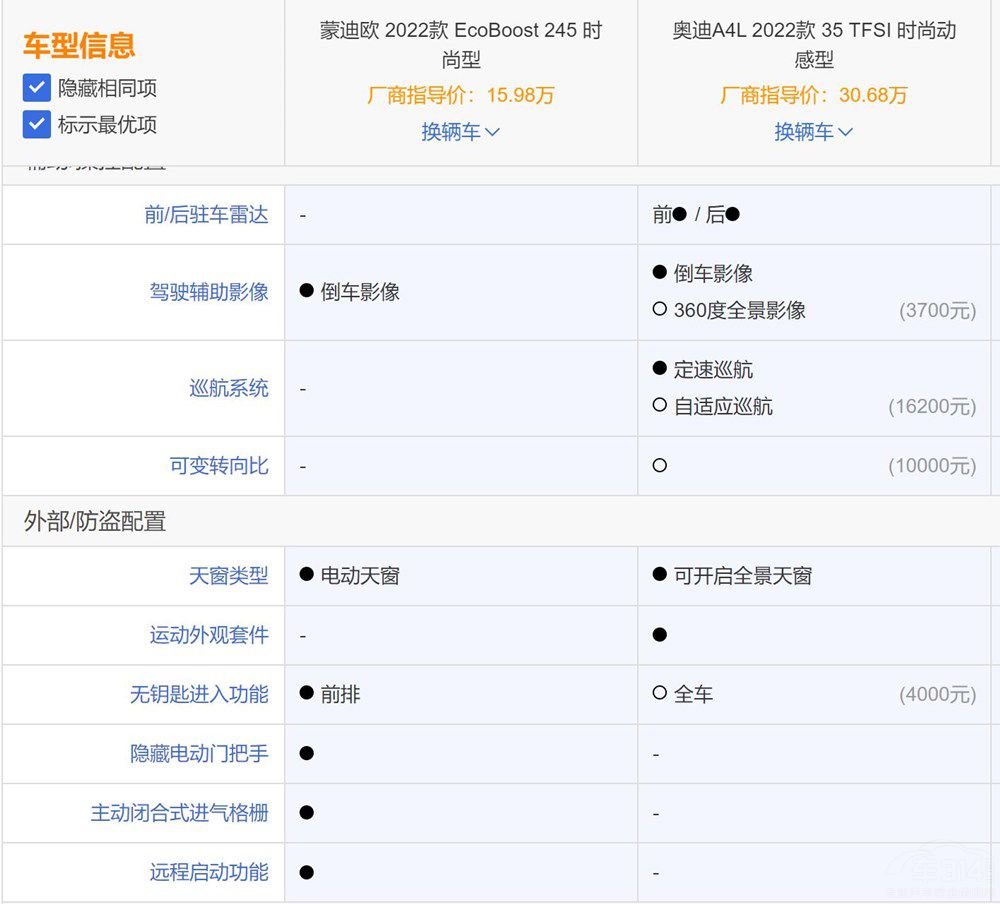Click the 天窗类型 row link
This screenshot has width=1000, height=904.
[x=231, y=576]
